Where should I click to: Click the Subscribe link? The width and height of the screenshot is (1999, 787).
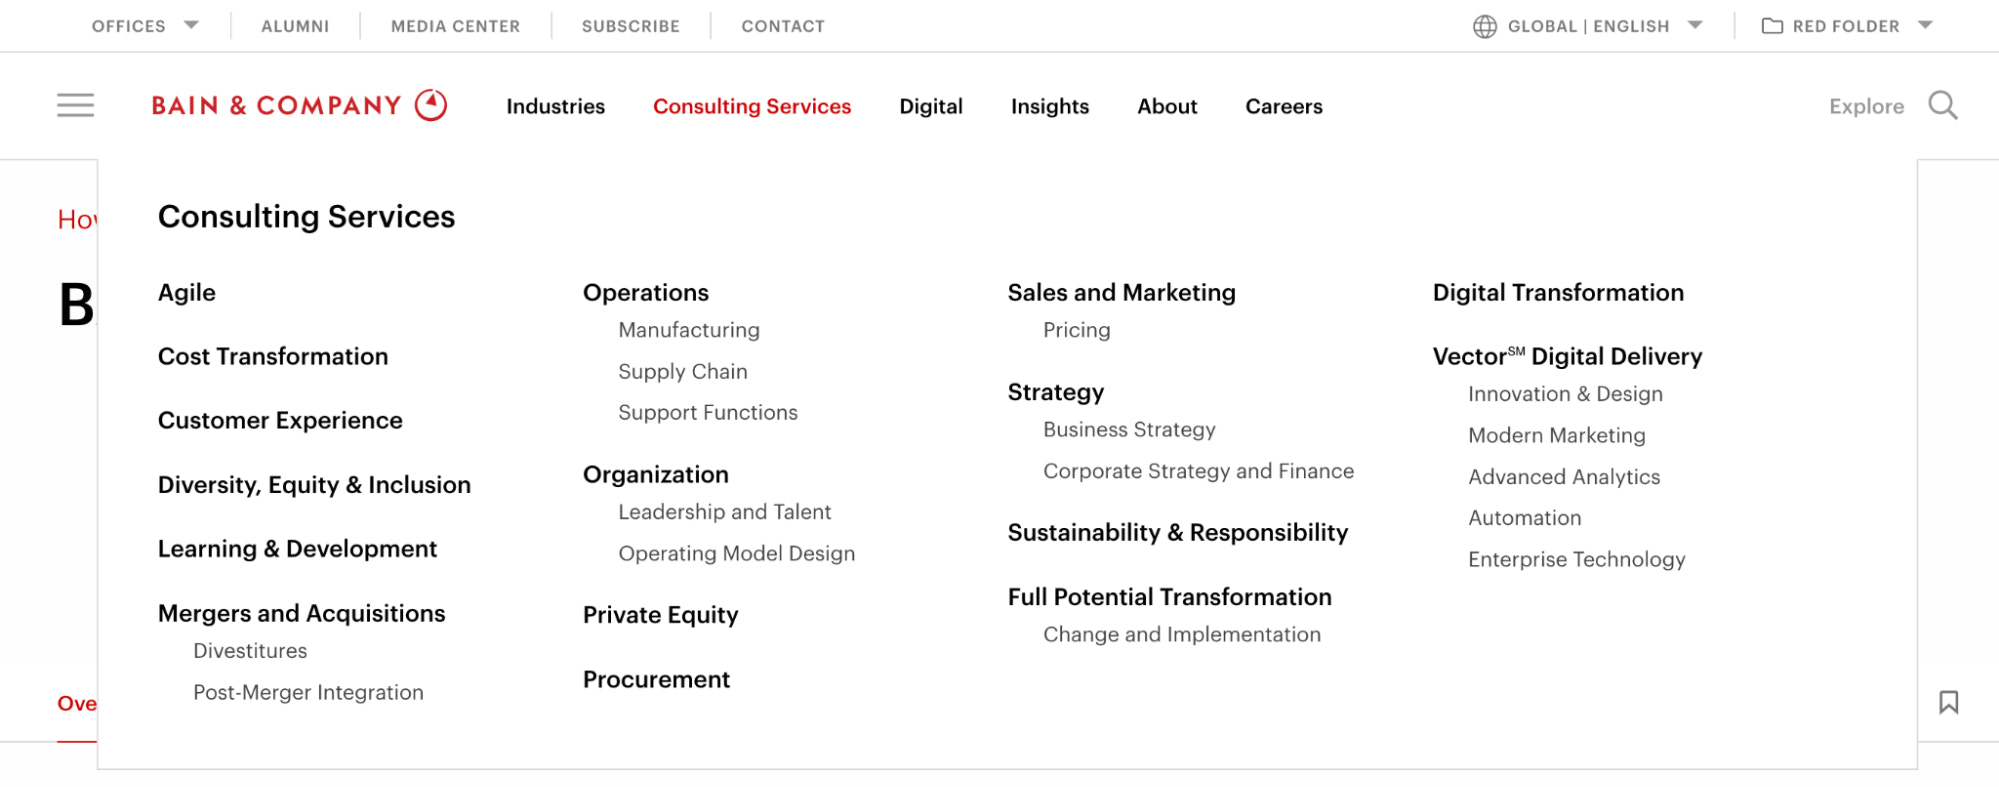629,26
